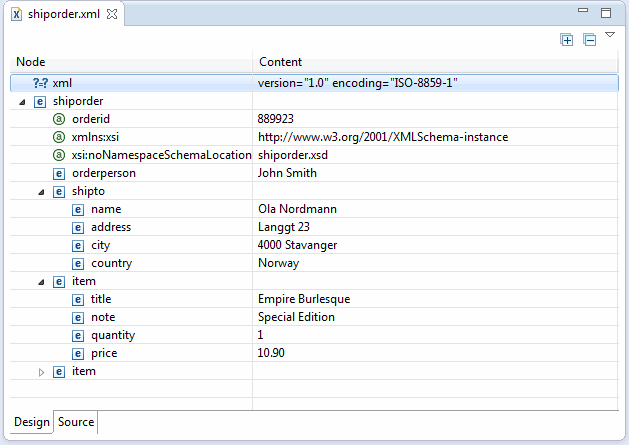
Task: Click the orderperson element icon
Action: coord(58,173)
